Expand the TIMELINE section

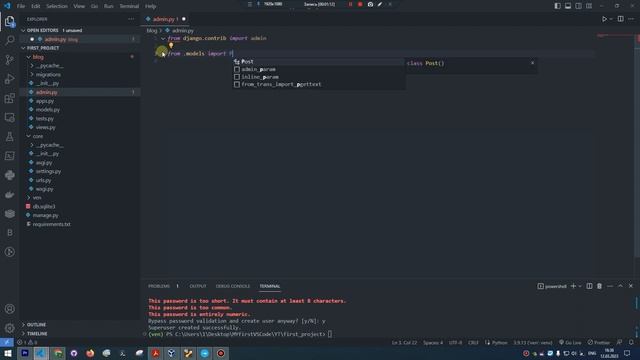23,334
